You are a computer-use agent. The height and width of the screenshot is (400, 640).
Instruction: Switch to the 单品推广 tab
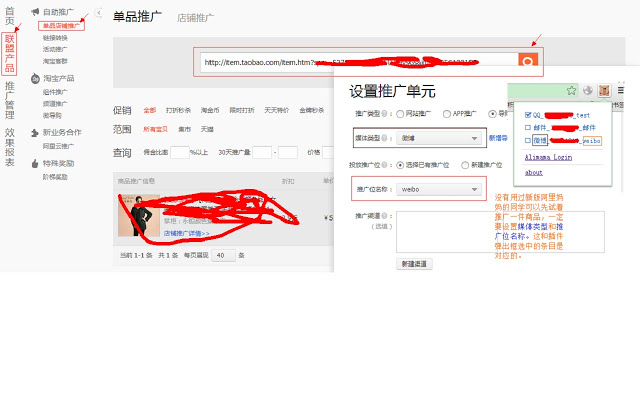pos(137,17)
